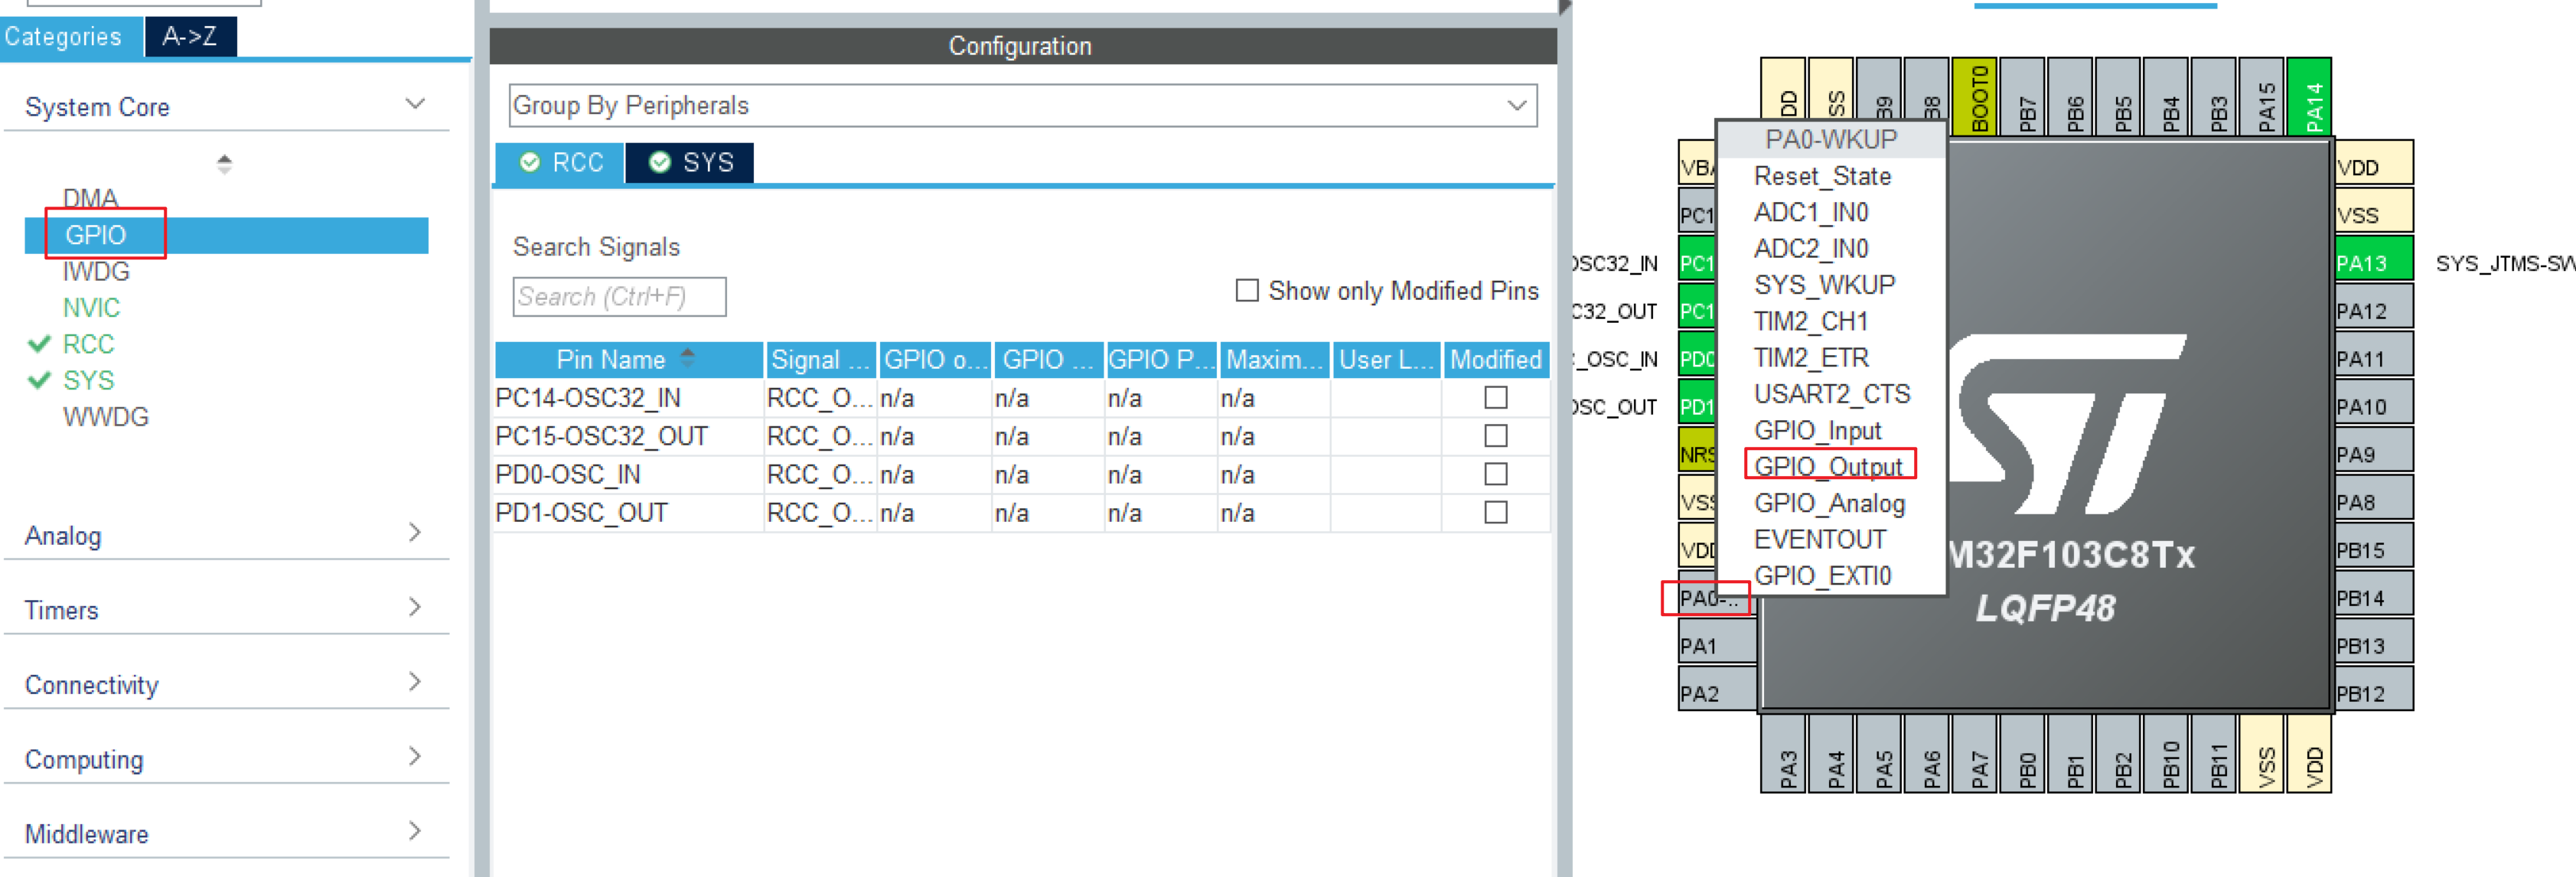Enable Show only Modified Pins checkbox
This screenshot has height=877, width=2576.
click(x=1246, y=291)
